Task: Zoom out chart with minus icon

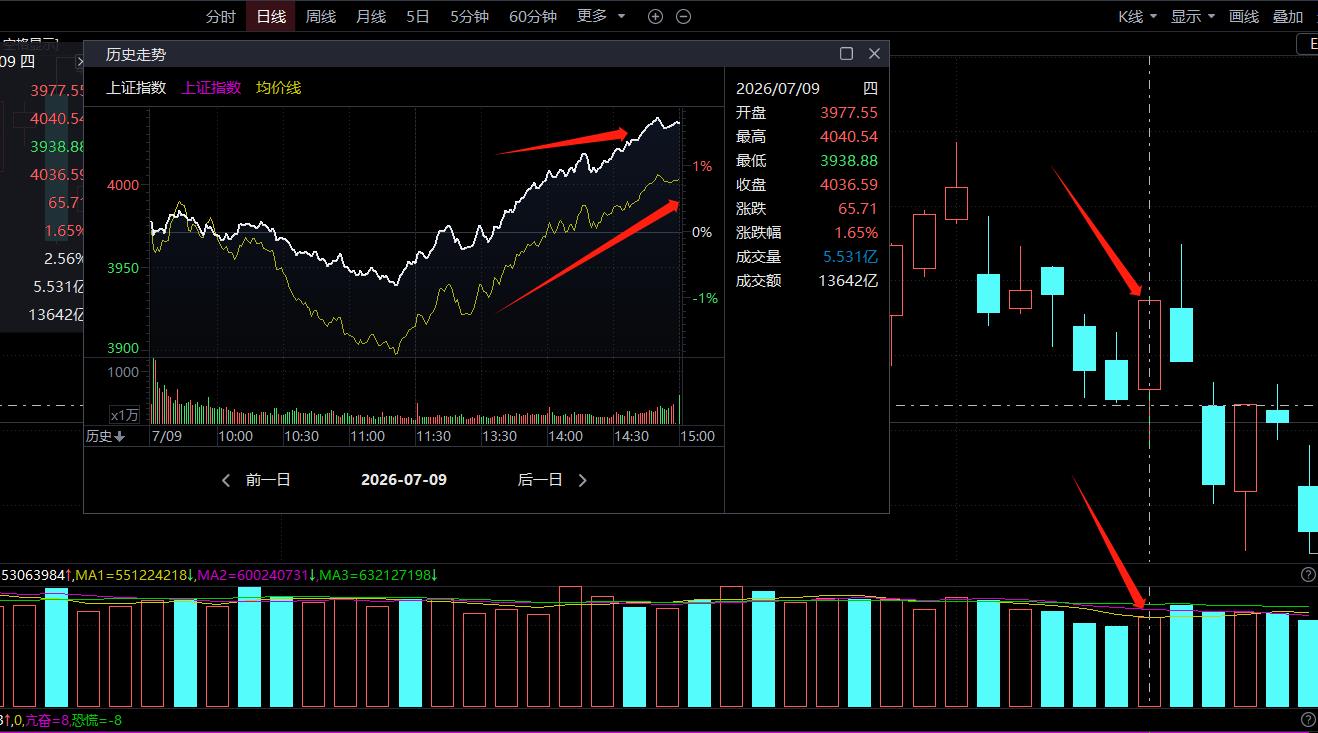Action: tap(683, 16)
